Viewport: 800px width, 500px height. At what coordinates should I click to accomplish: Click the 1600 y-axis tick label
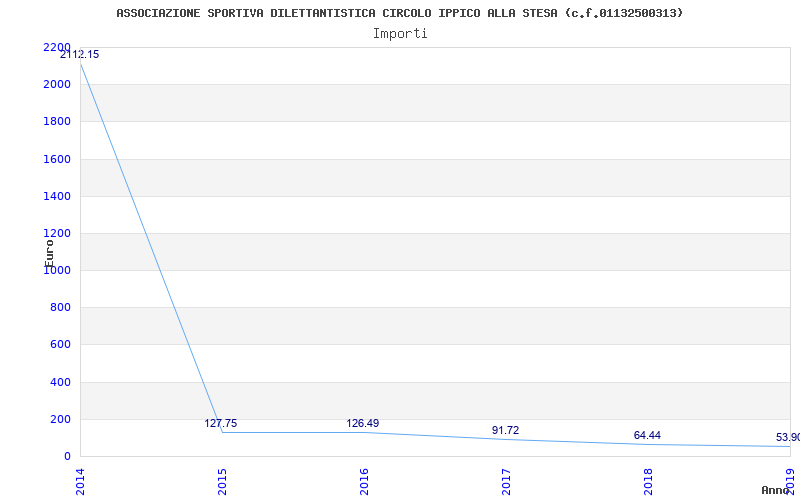(57, 159)
